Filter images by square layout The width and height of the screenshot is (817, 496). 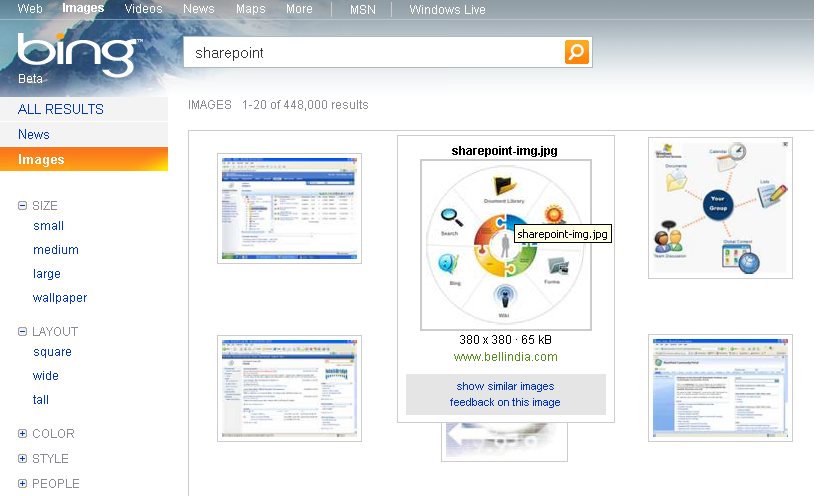coord(52,352)
